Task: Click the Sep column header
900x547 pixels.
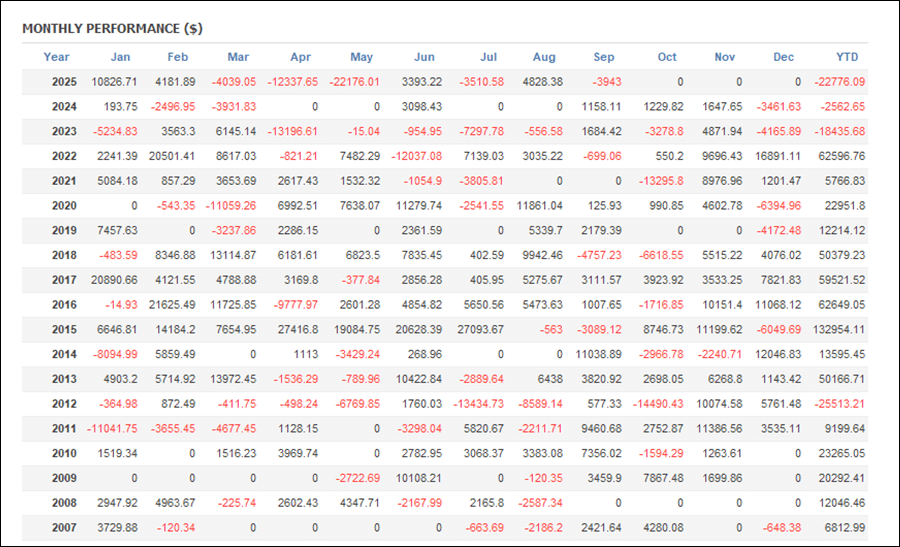Action: tap(604, 57)
